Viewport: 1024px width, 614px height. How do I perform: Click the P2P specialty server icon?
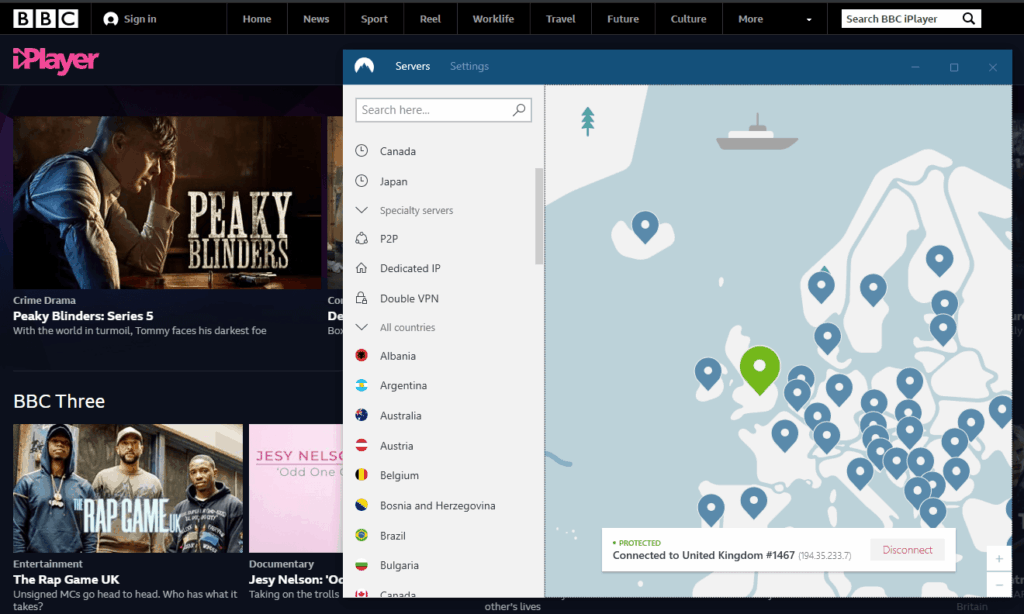(361, 239)
